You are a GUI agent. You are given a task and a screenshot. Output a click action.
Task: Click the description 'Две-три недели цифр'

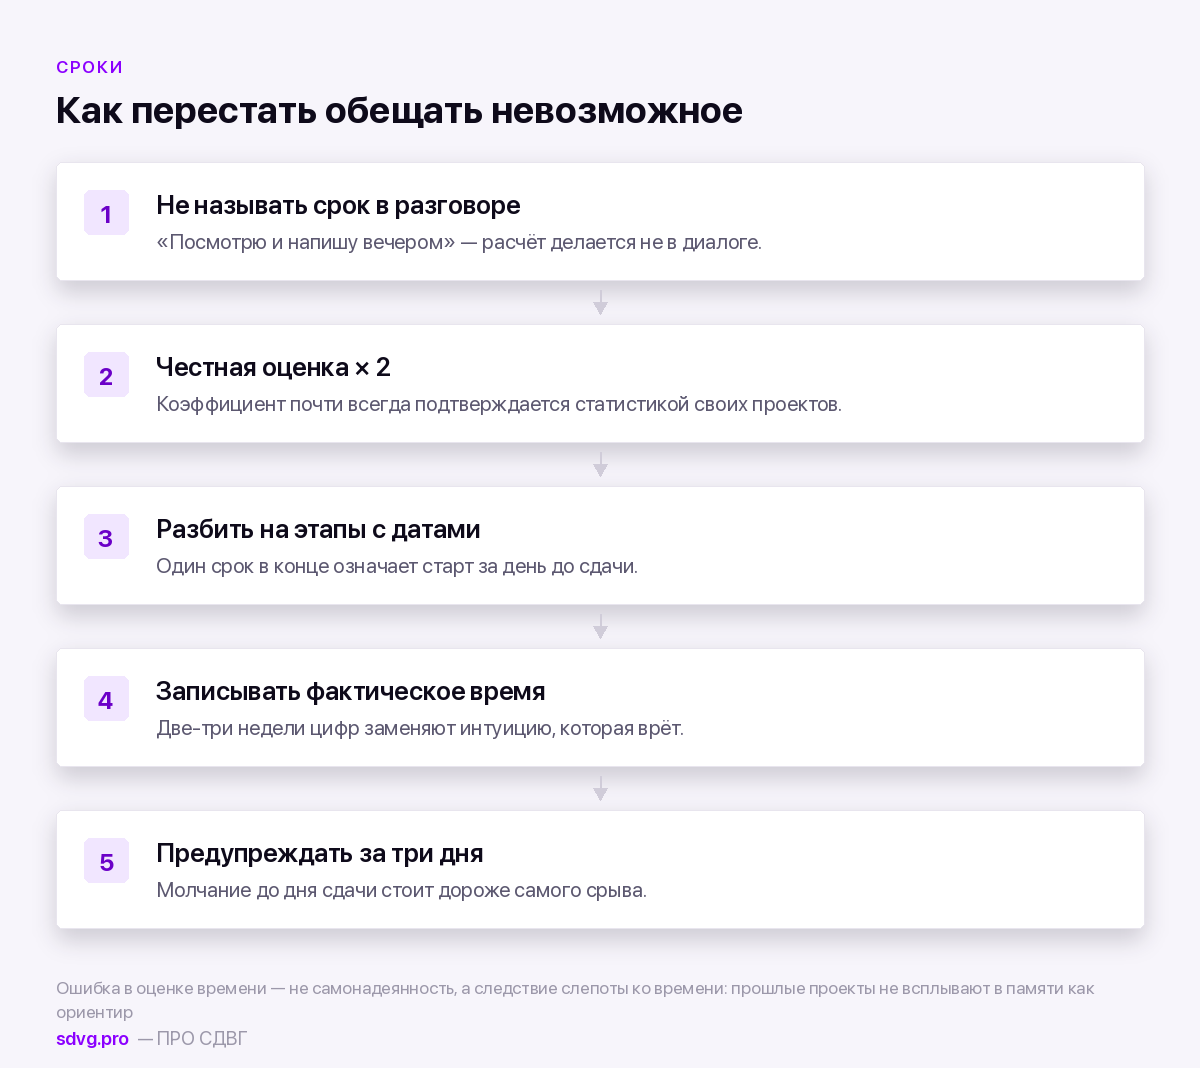pos(420,728)
